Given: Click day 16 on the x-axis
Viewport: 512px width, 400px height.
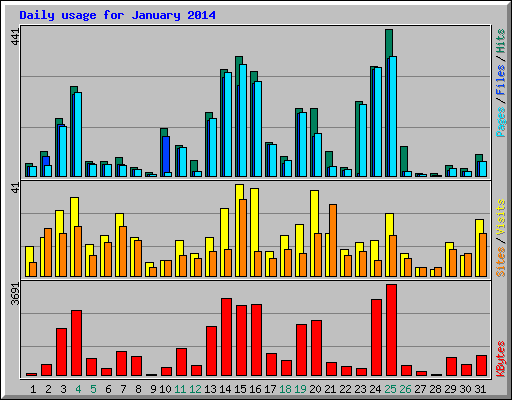Looking at the screenshot, I should (x=255, y=389).
